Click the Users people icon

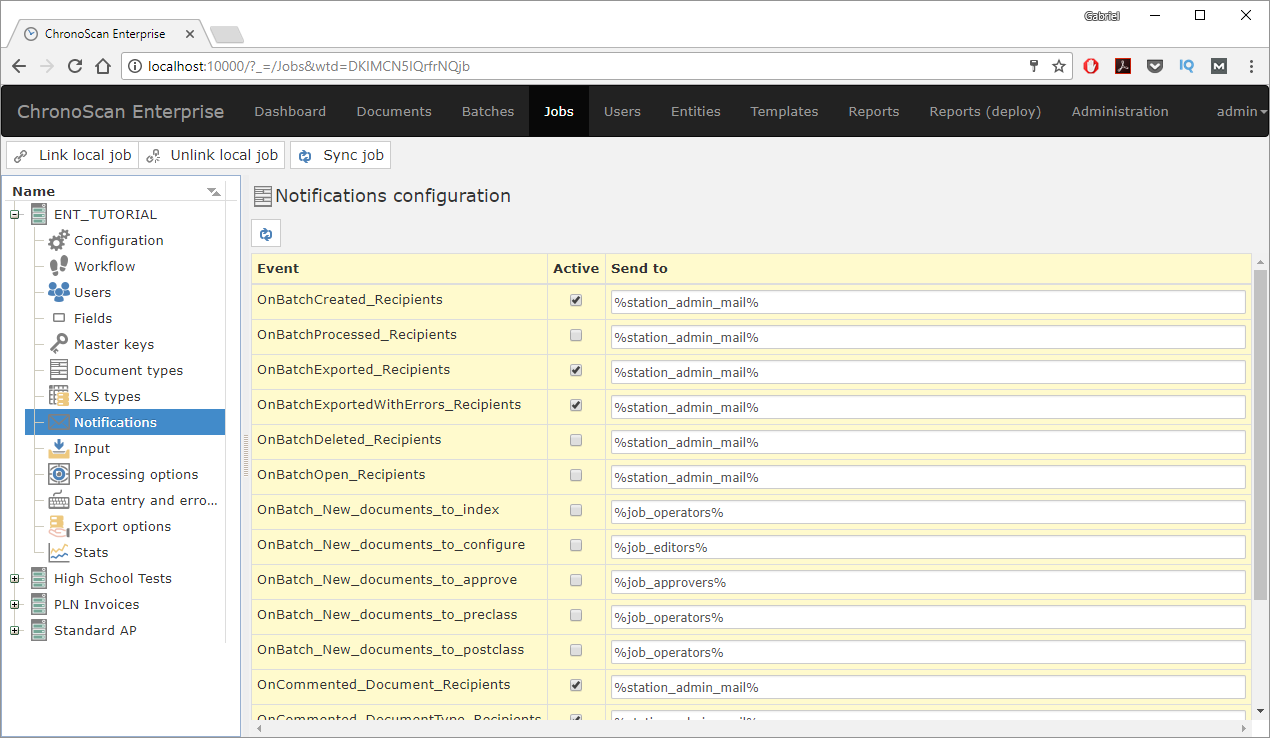click(59, 292)
